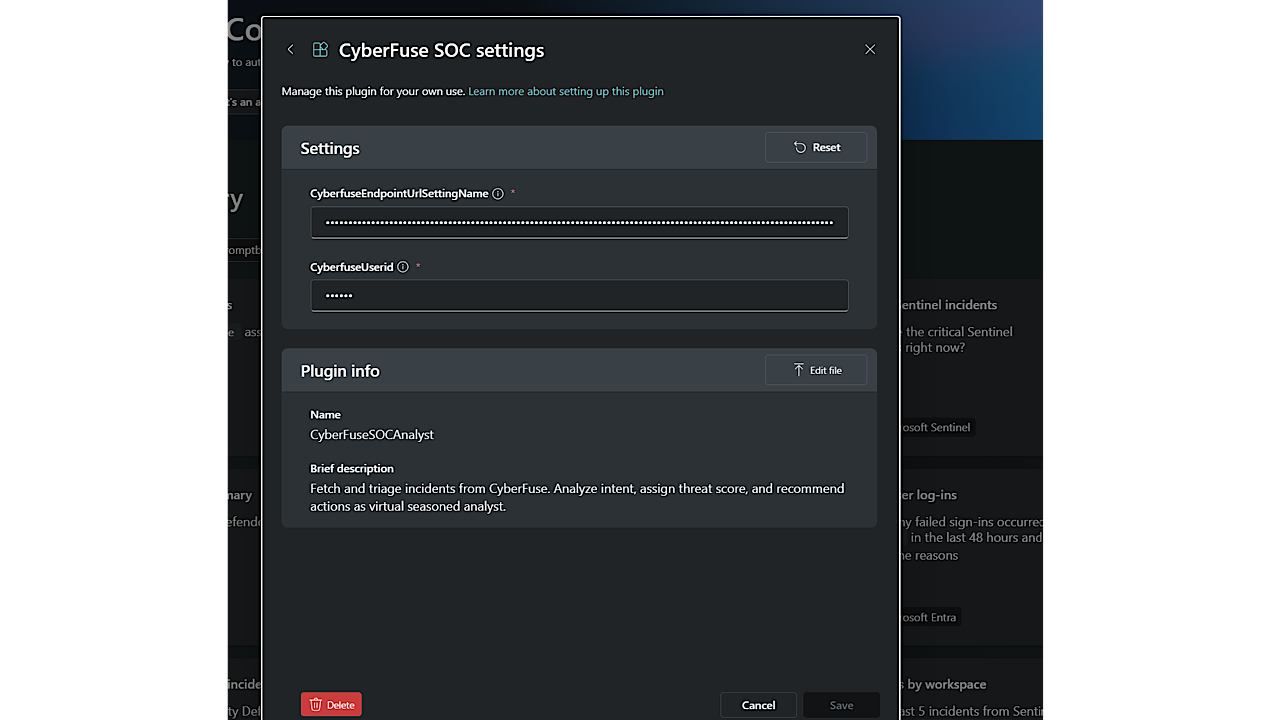
Task: Click the CyberfuseUserid label
Action: 352,267
